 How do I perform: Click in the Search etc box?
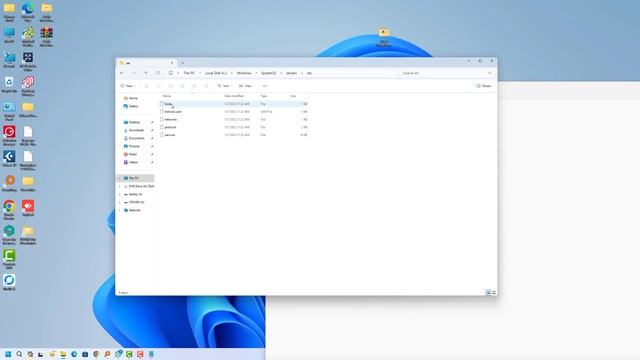click(x=447, y=73)
